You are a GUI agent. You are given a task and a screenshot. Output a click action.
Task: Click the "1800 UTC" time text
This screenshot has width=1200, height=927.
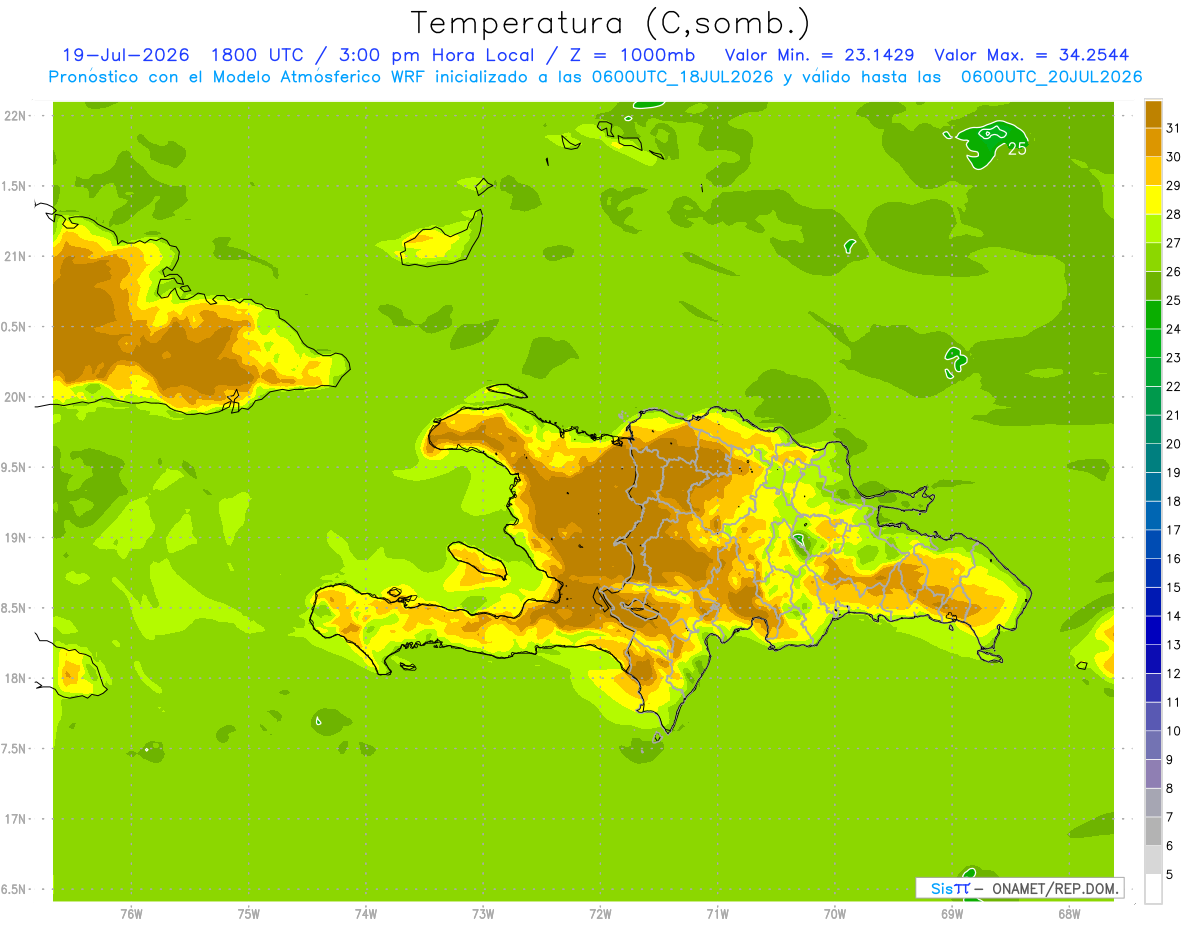257,55
